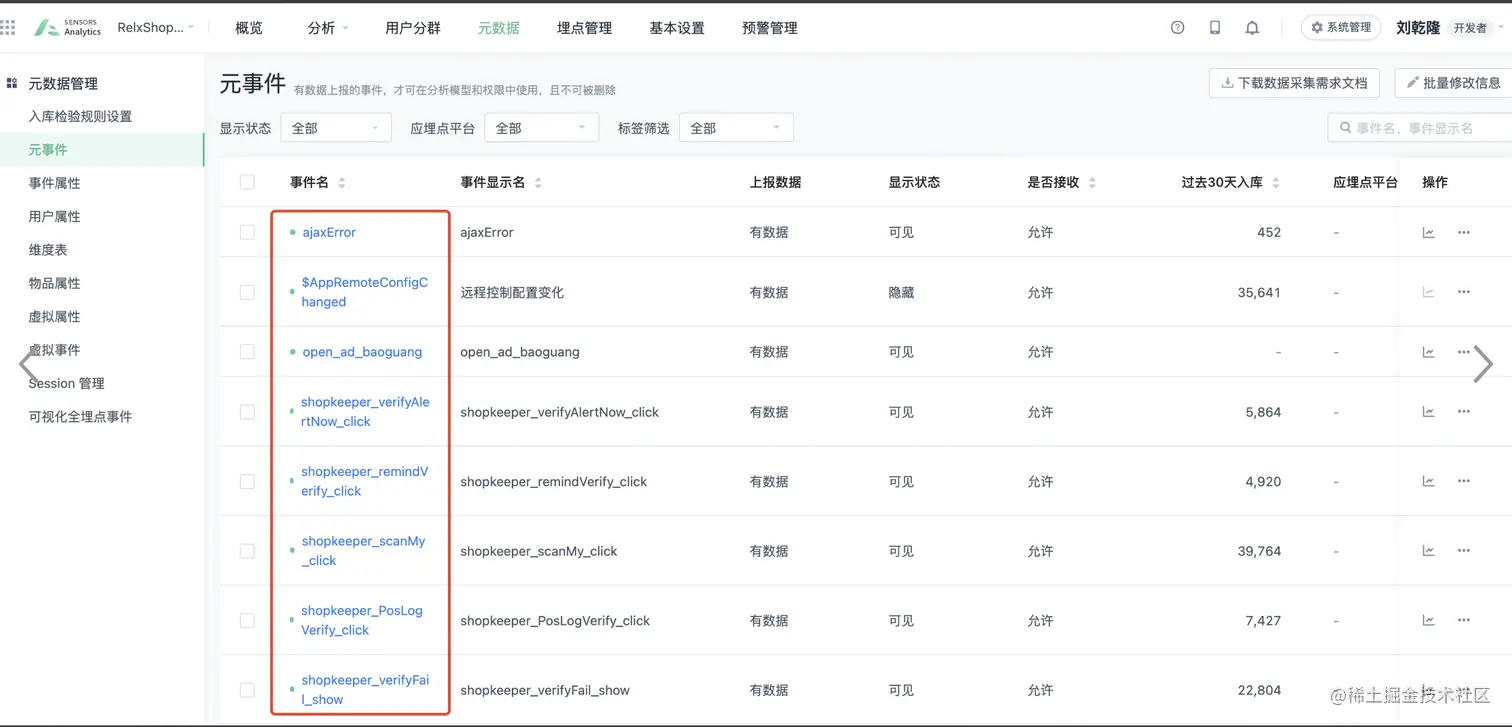Select Session 管理 in the sidebar
This screenshot has height=727, width=1512.
[66, 383]
